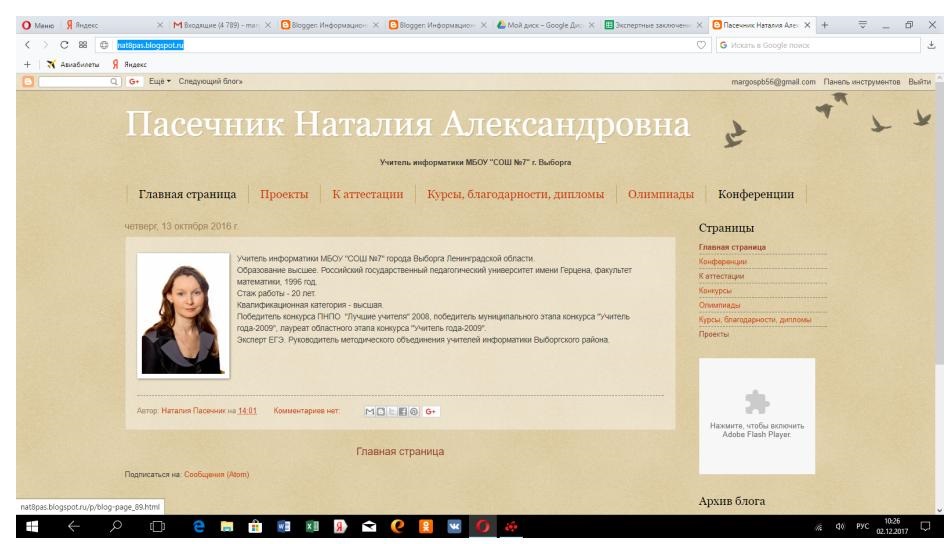The image size is (952, 544).
Task: Open the Проекты menu page
Action: click(284, 194)
